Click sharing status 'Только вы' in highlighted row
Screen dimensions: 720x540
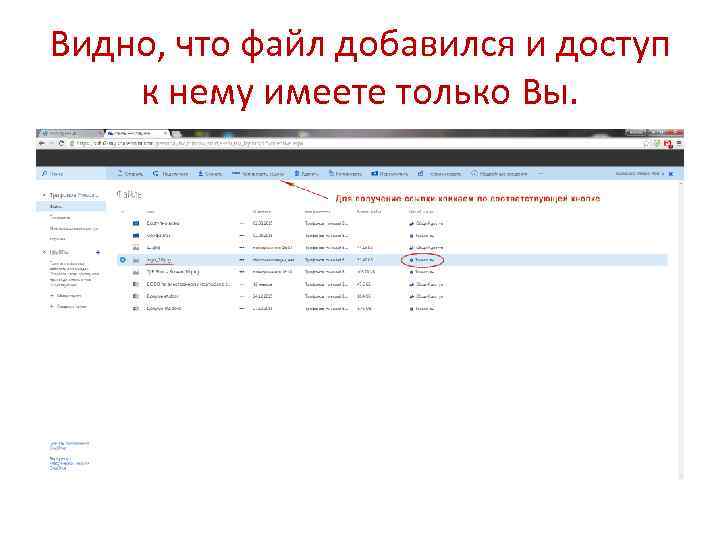pos(422,260)
